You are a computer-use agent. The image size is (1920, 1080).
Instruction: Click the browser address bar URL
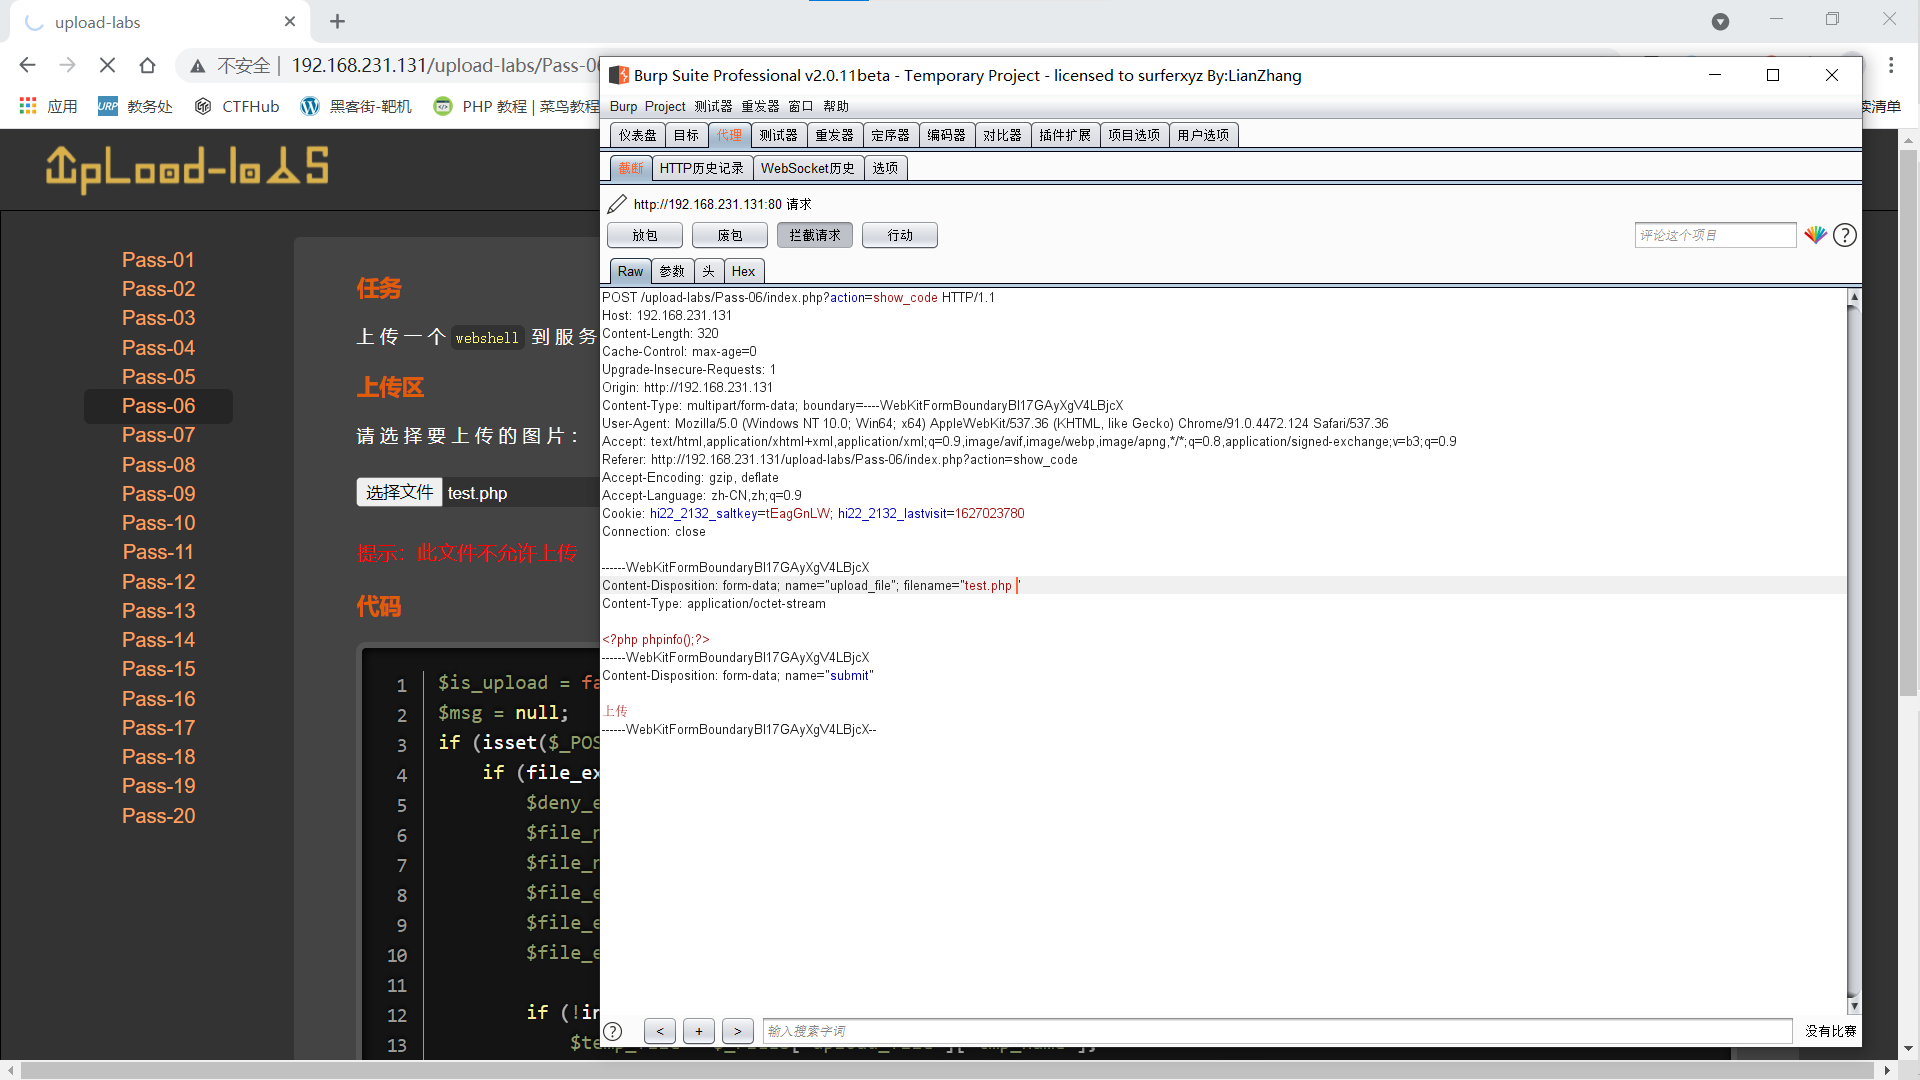pyautogui.click(x=445, y=65)
